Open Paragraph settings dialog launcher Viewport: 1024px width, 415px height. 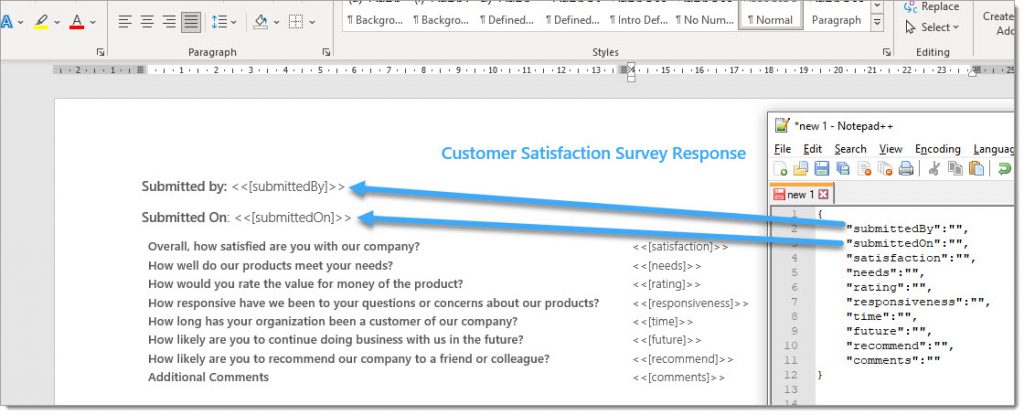(x=327, y=52)
